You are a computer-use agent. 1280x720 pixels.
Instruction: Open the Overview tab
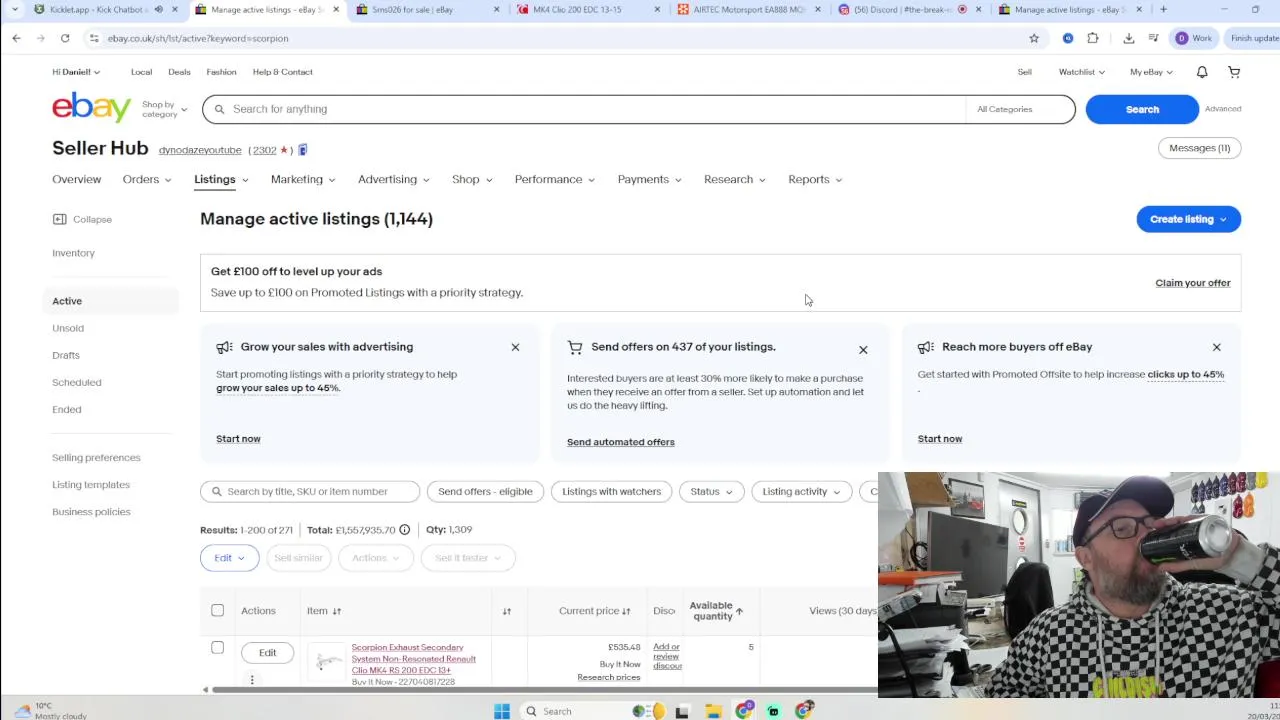77,179
